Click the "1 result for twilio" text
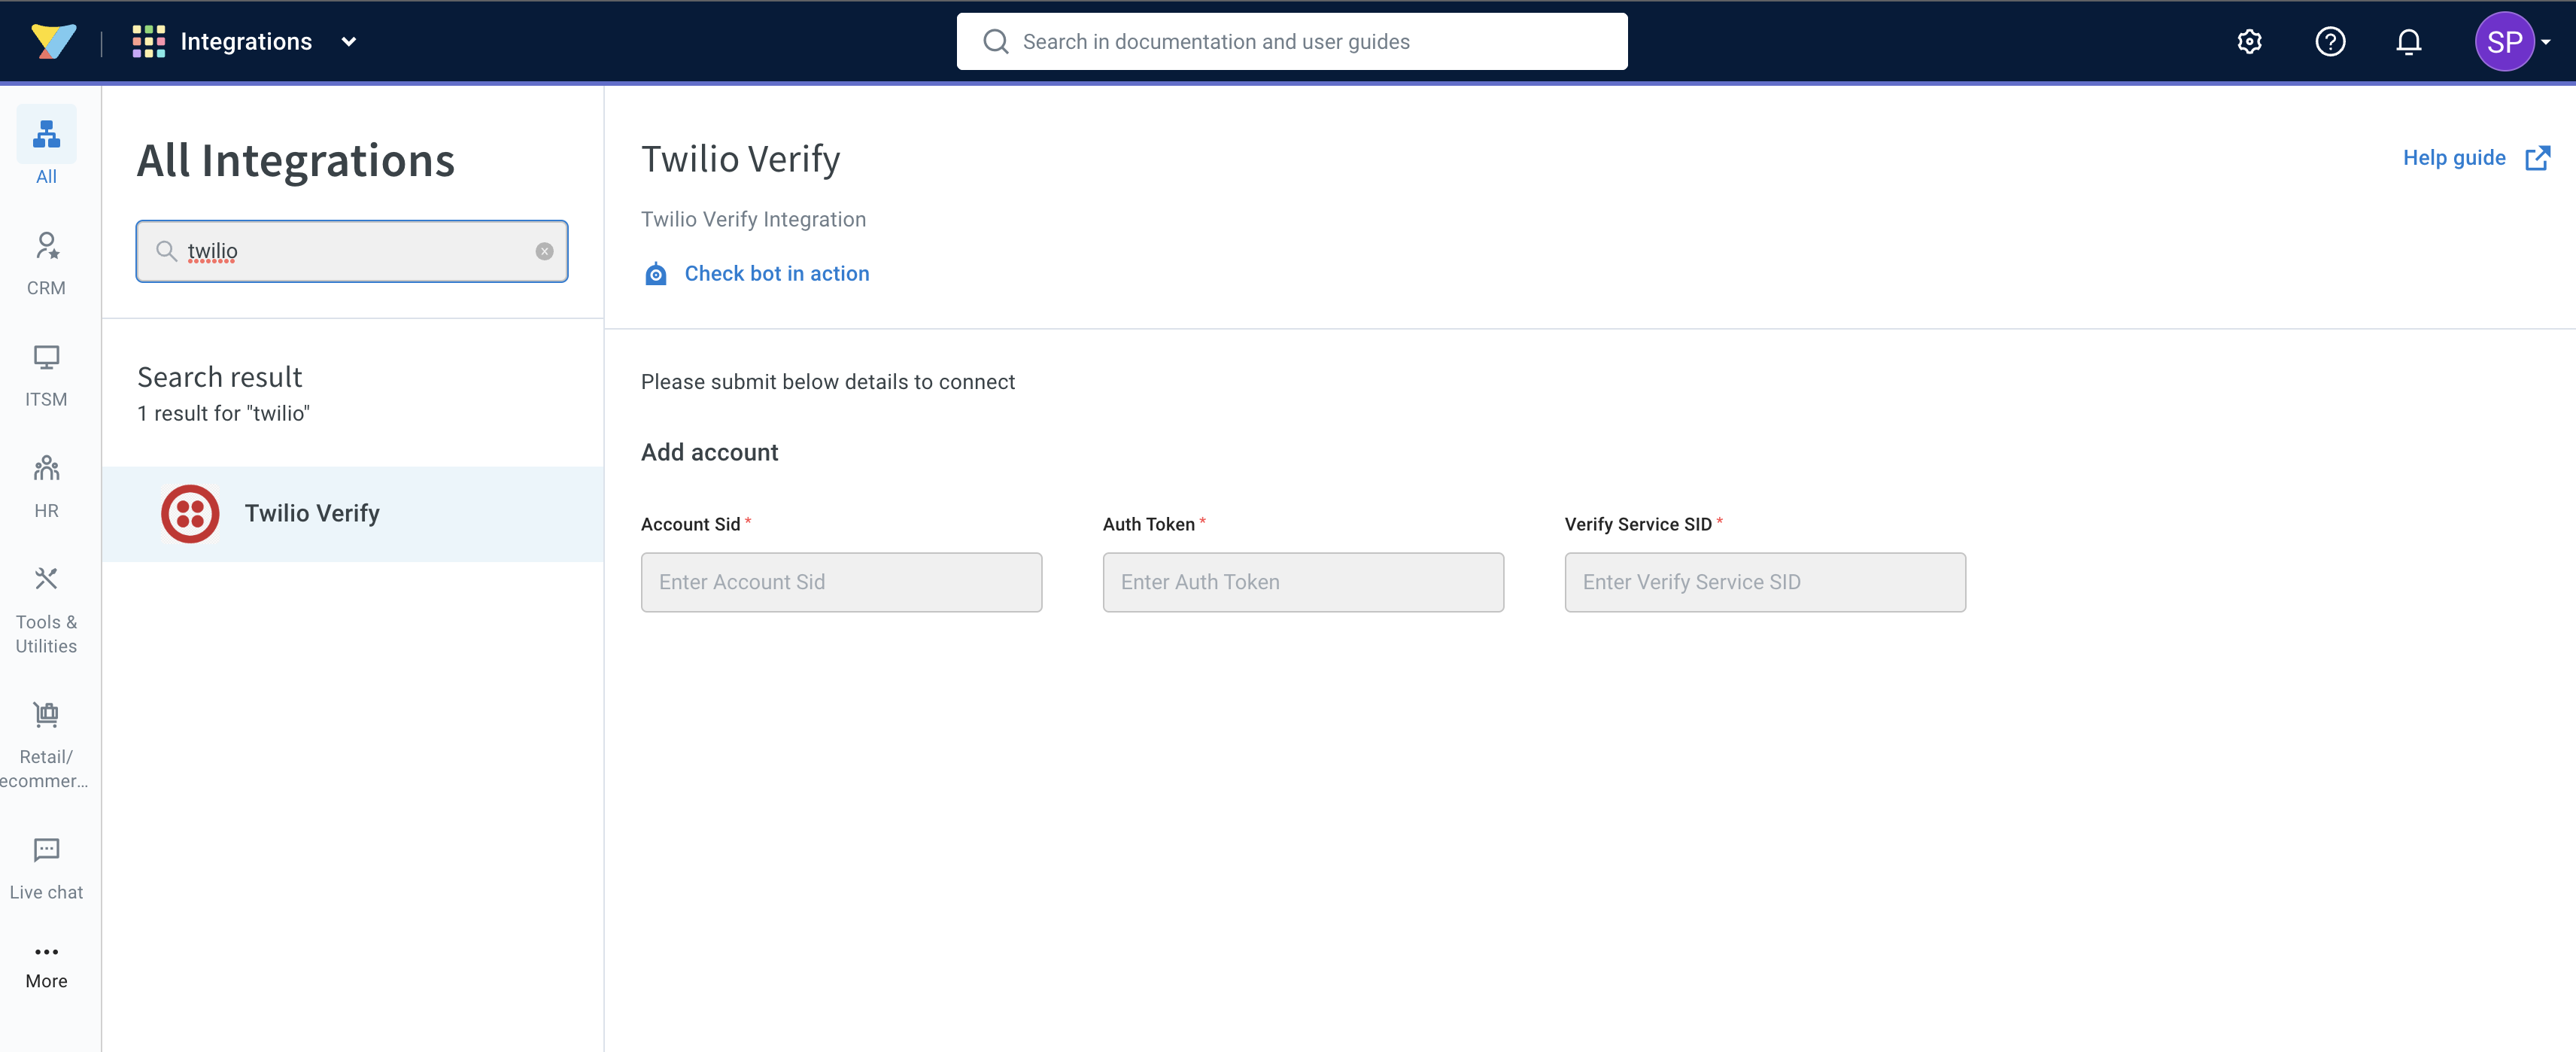Viewport: 2576px width, 1052px height. 224,414
